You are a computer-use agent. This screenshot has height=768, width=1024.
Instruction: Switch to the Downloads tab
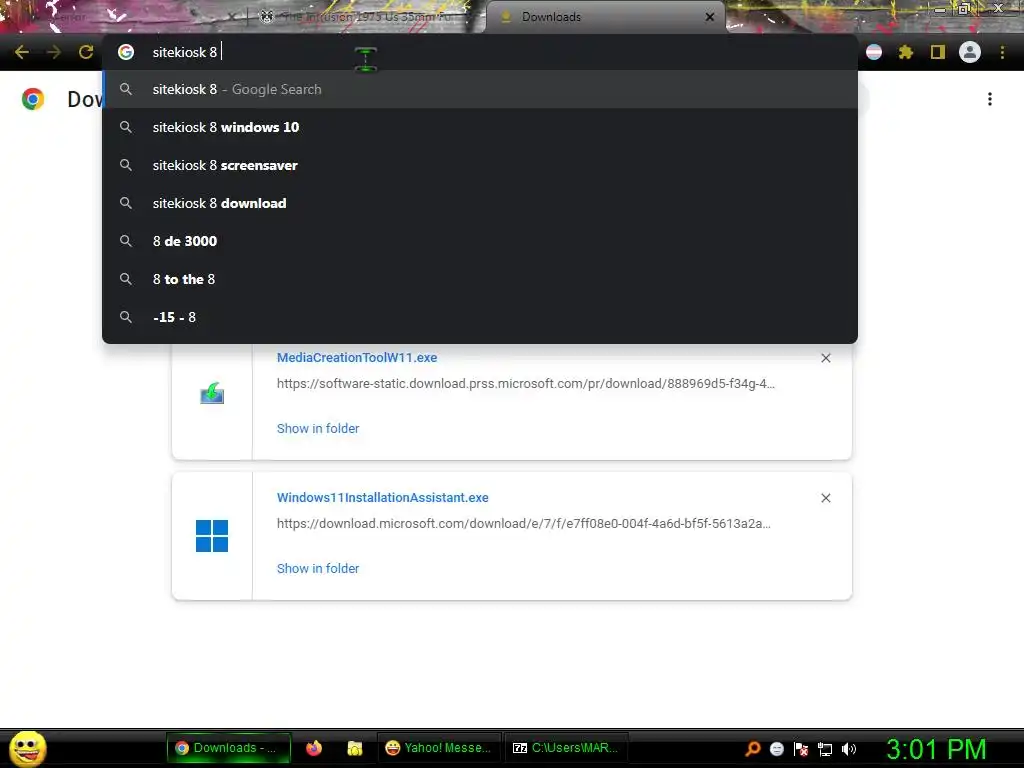pyautogui.click(x=605, y=17)
